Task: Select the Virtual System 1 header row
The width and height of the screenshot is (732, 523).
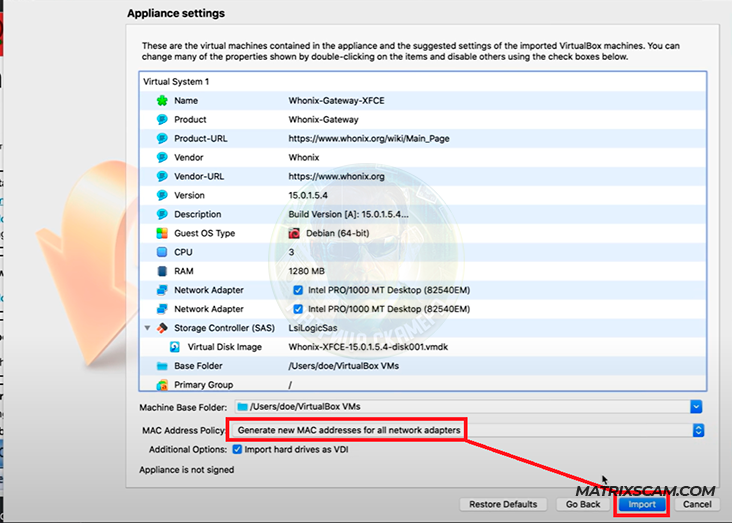Action: point(422,82)
